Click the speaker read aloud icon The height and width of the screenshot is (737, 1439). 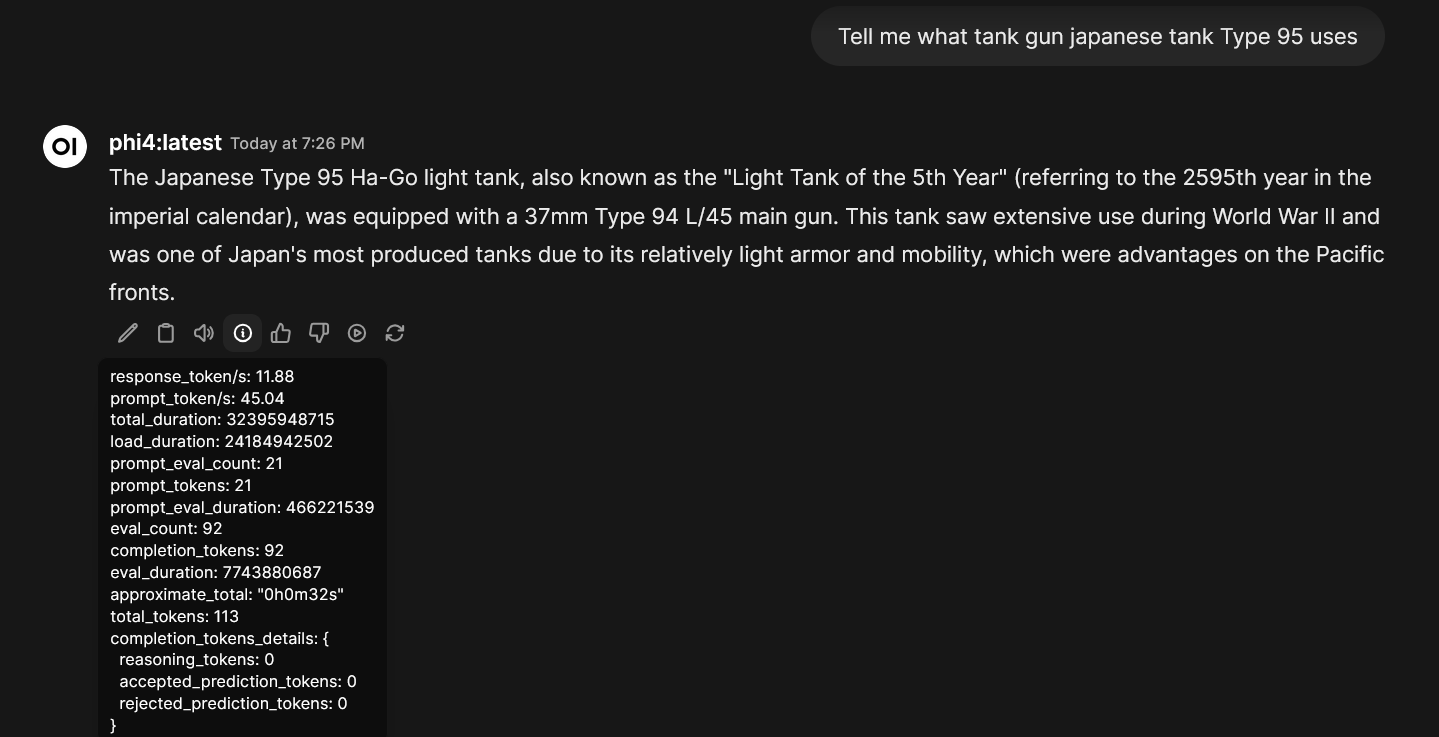[204, 333]
